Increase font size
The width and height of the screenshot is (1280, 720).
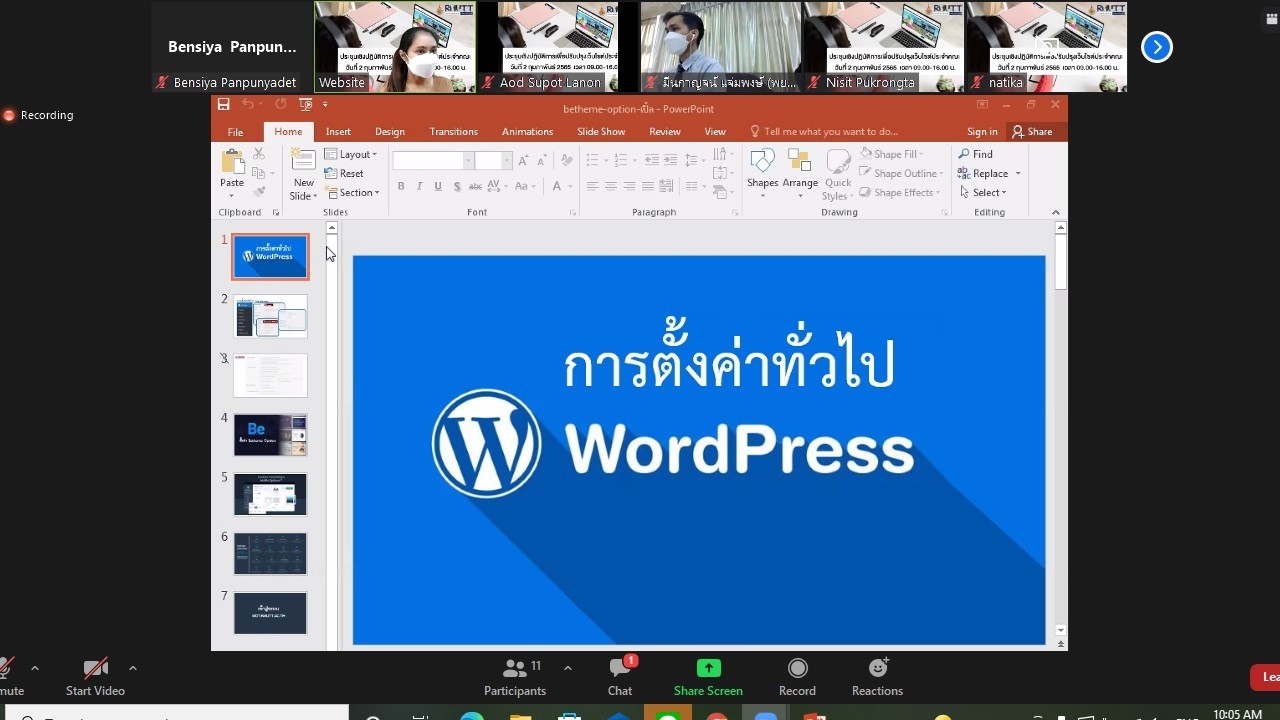522,160
